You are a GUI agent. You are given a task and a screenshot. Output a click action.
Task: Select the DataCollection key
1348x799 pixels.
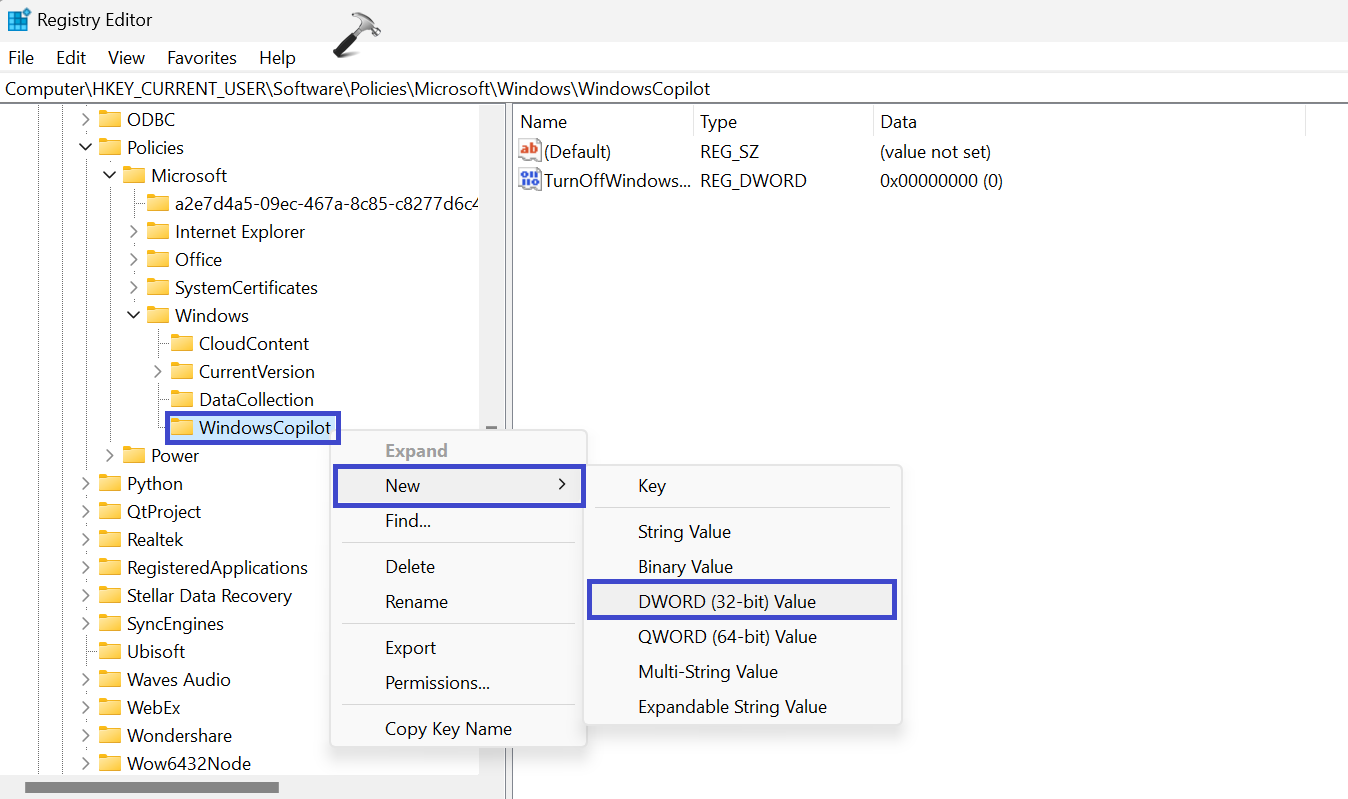click(x=254, y=400)
